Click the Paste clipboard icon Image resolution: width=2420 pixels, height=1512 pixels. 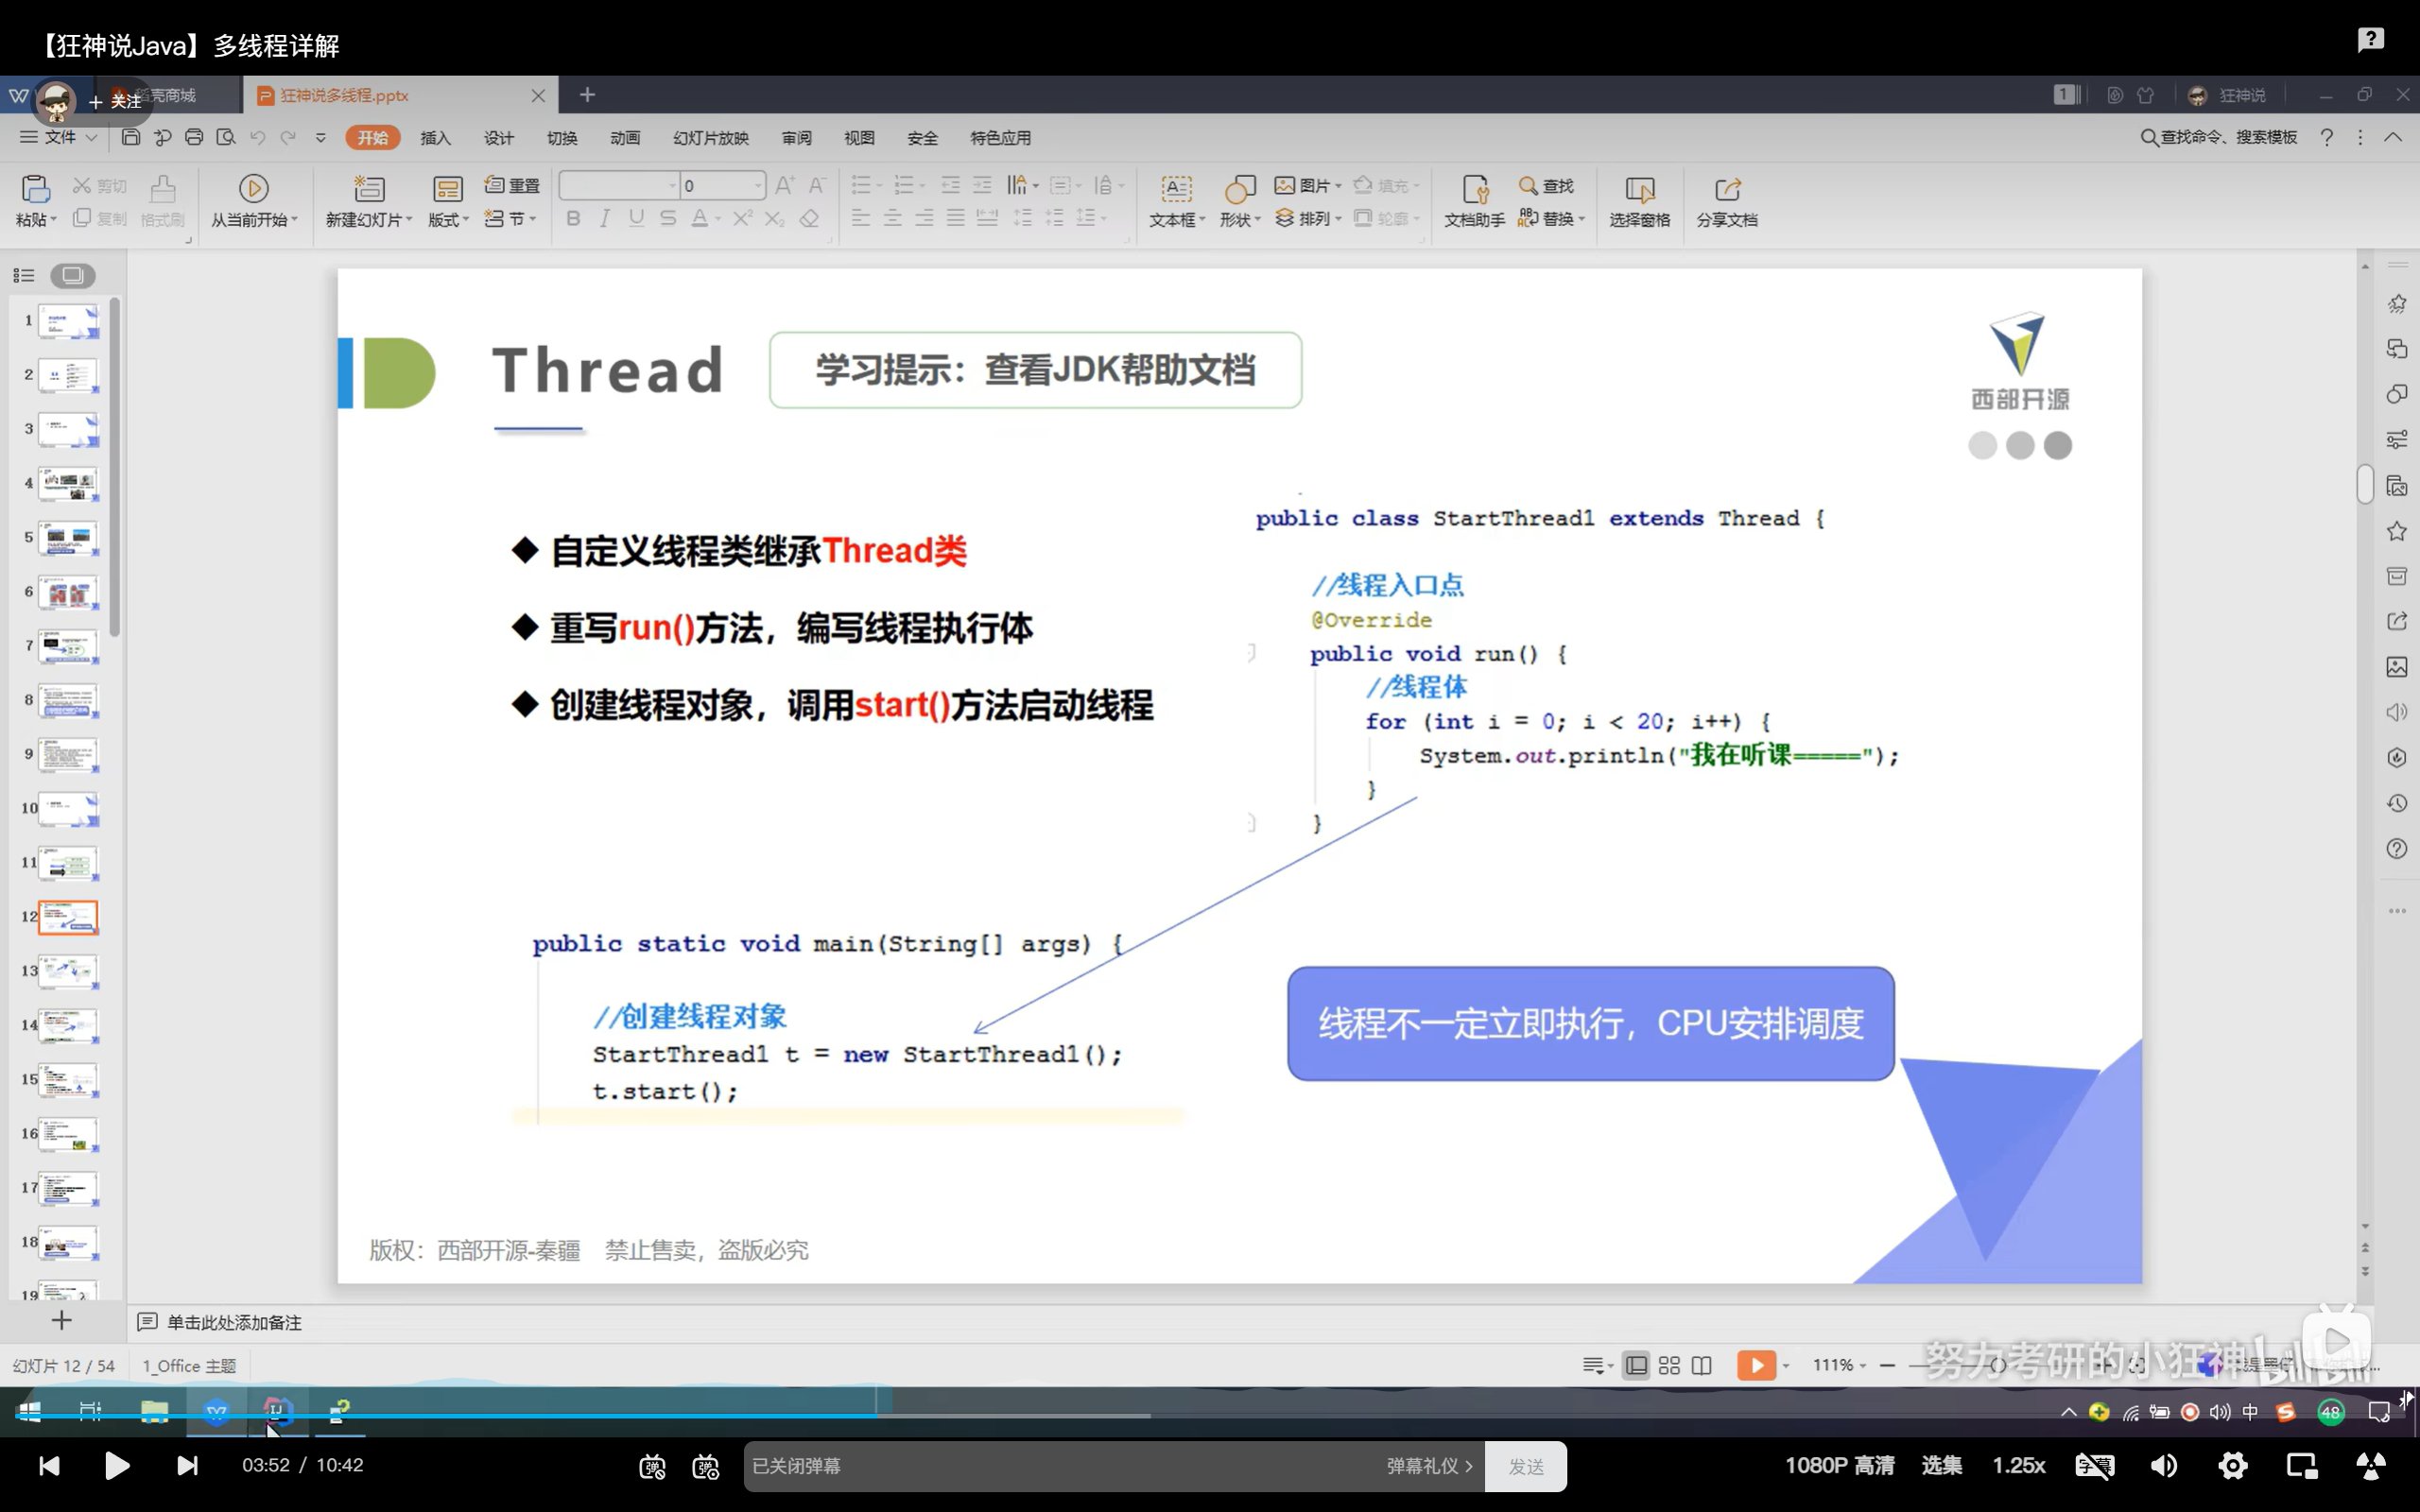pyautogui.click(x=34, y=189)
